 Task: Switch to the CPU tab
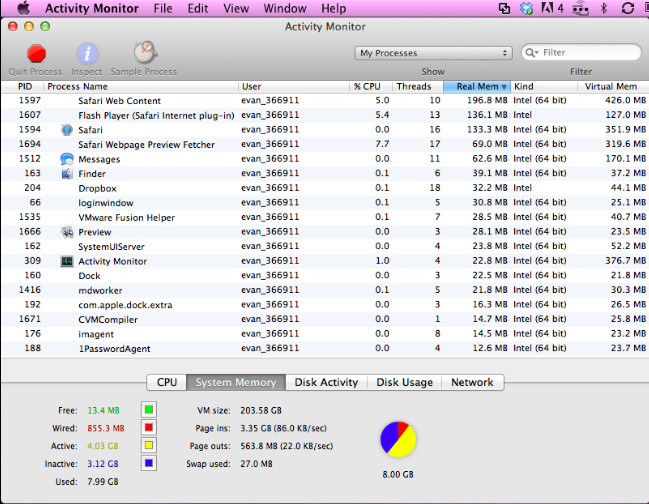[167, 382]
